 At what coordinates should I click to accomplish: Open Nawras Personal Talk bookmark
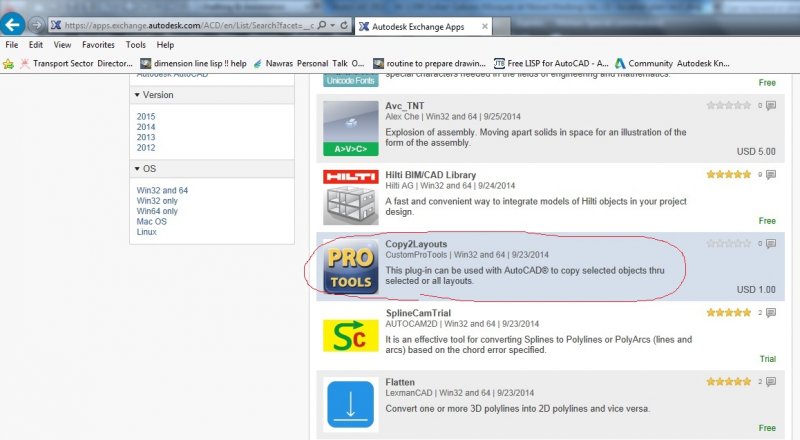309,63
